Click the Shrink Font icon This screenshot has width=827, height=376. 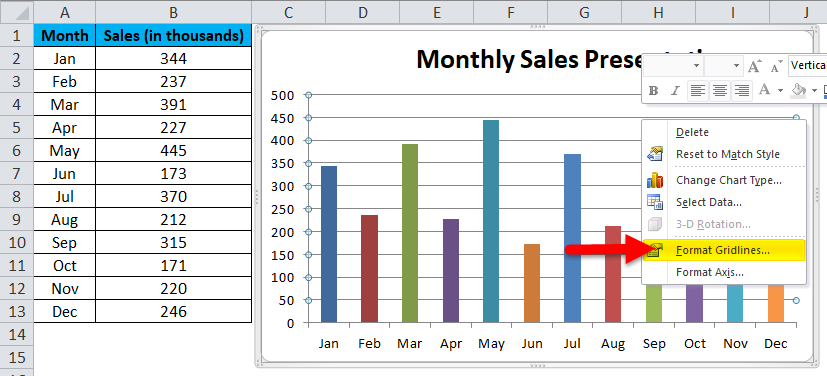(775, 66)
